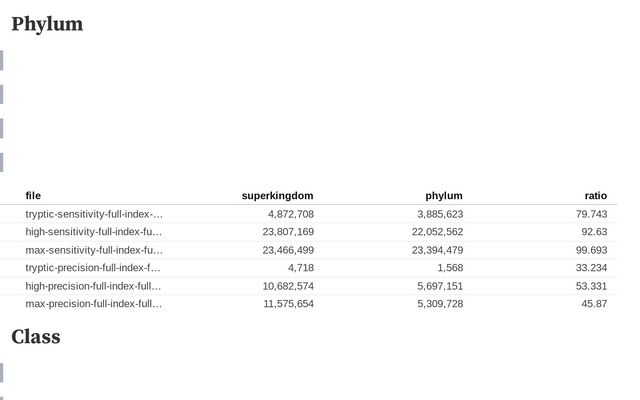Choose the high-precision-full-index file name cell
640x400 pixels.
click(x=94, y=286)
